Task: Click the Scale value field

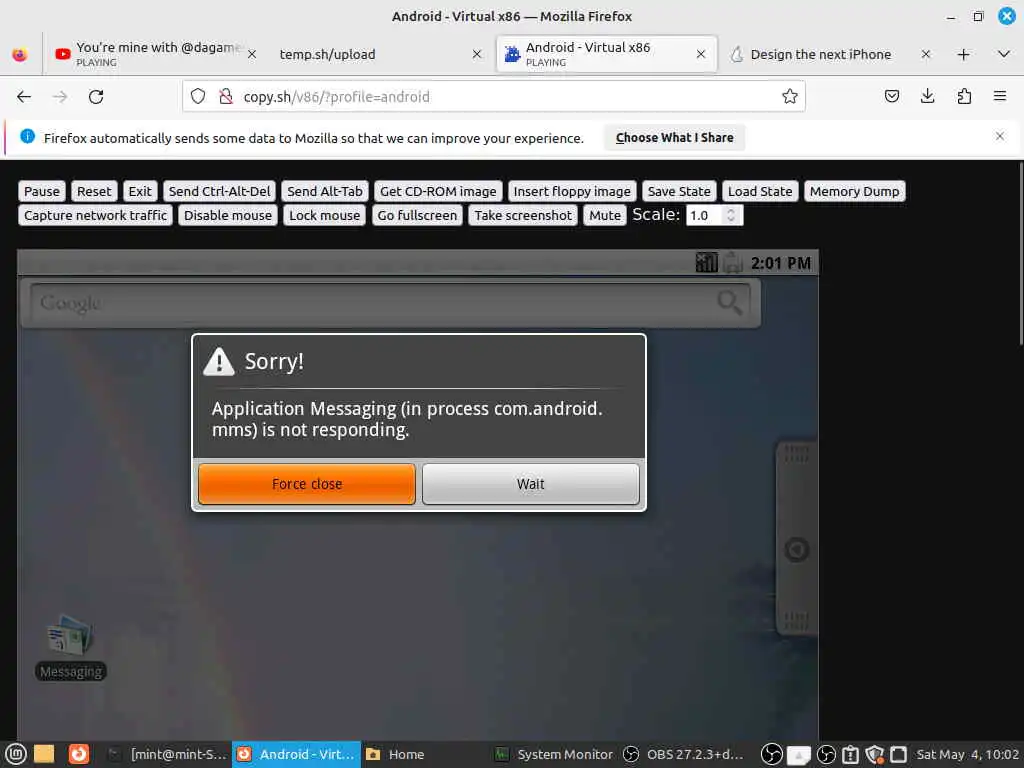Action: point(705,216)
